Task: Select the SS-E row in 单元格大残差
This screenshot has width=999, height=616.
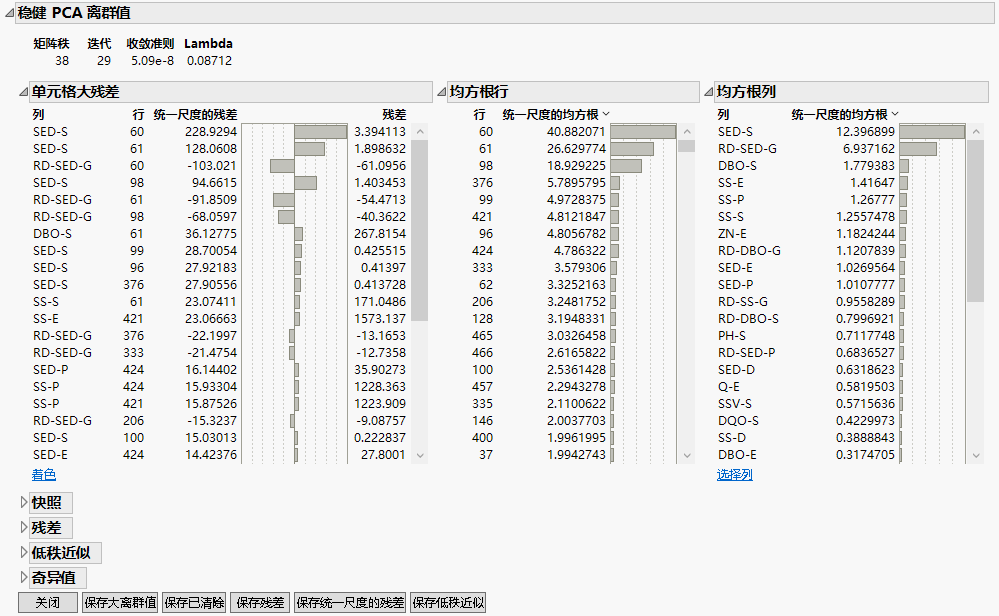Action: [50, 319]
